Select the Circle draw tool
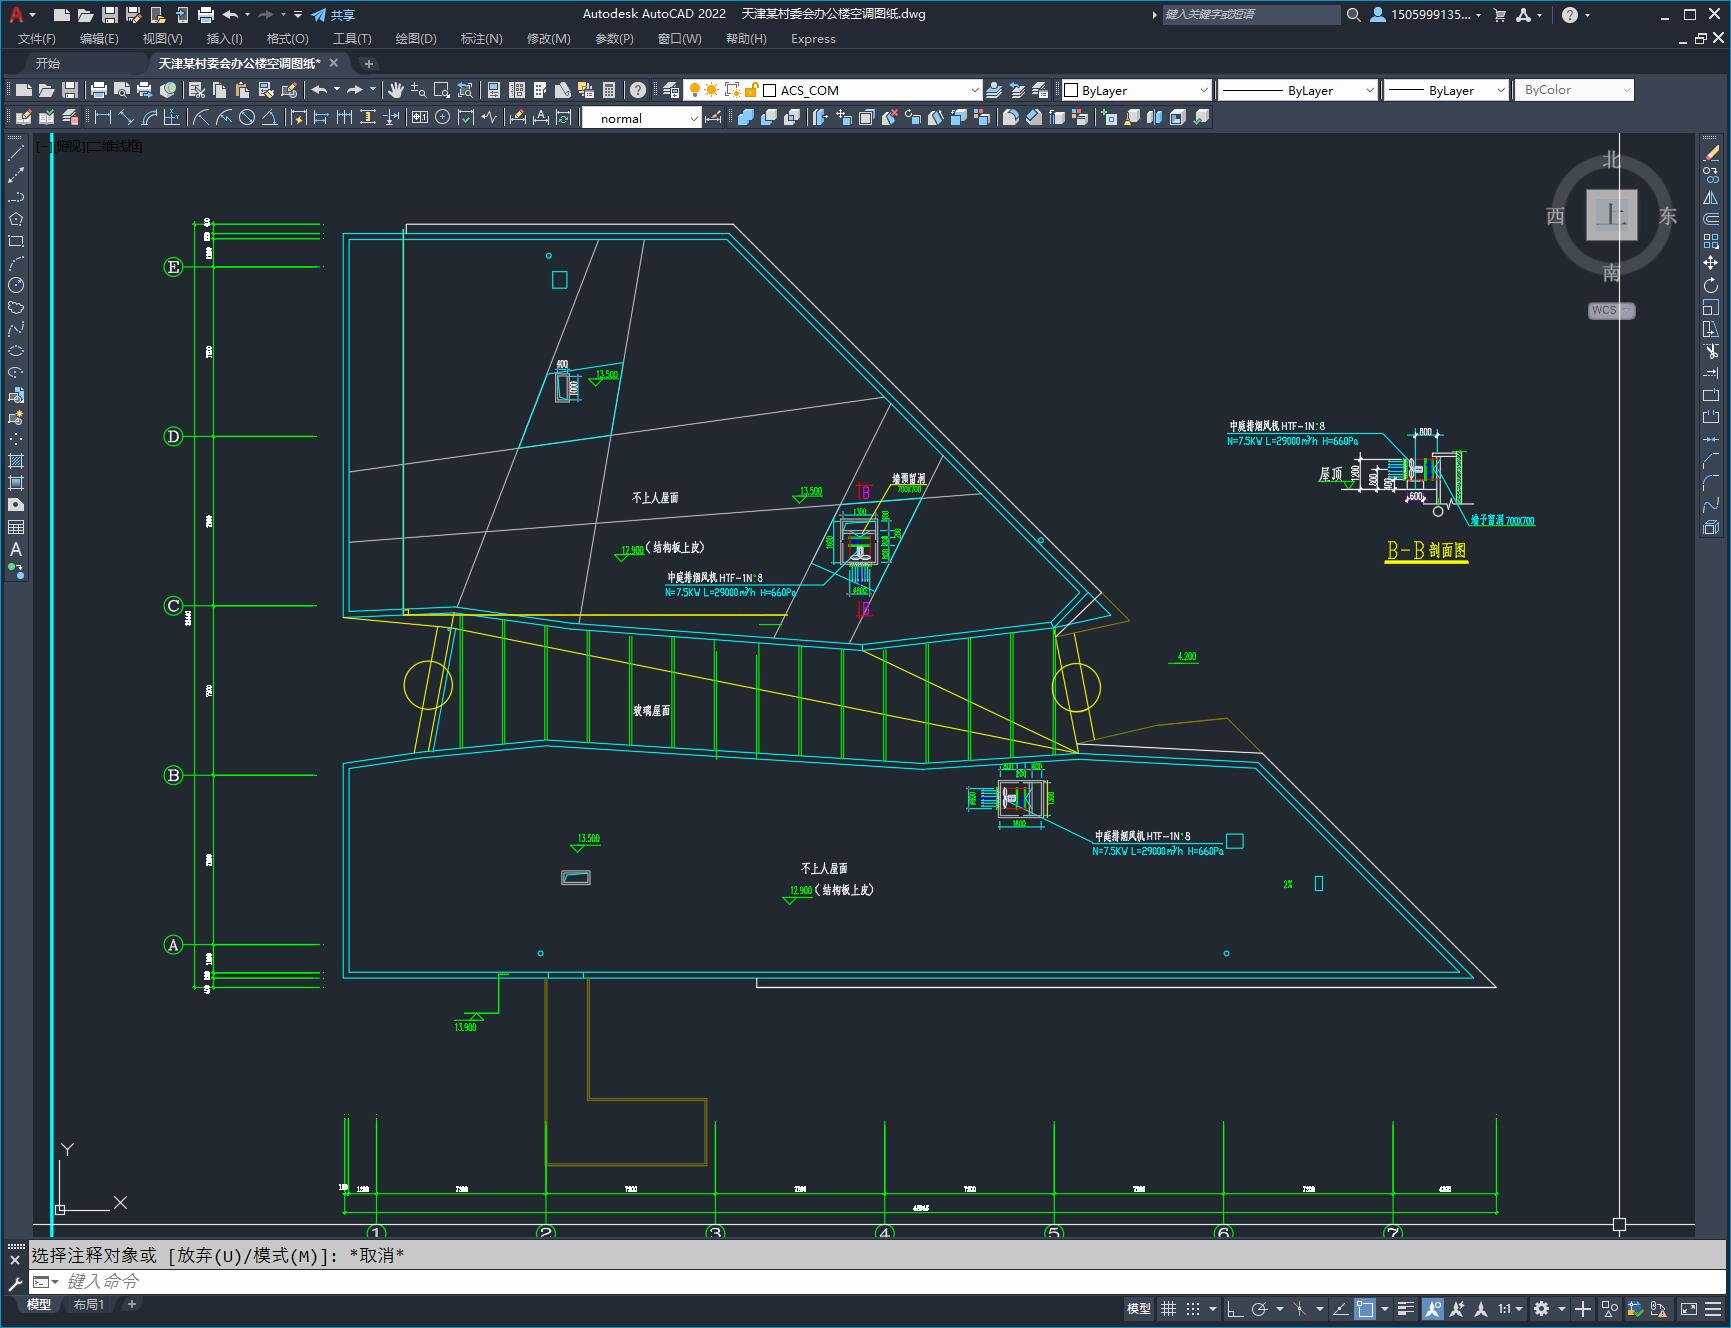This screenshot has height=1328, width=1731. tap(16, 285)
